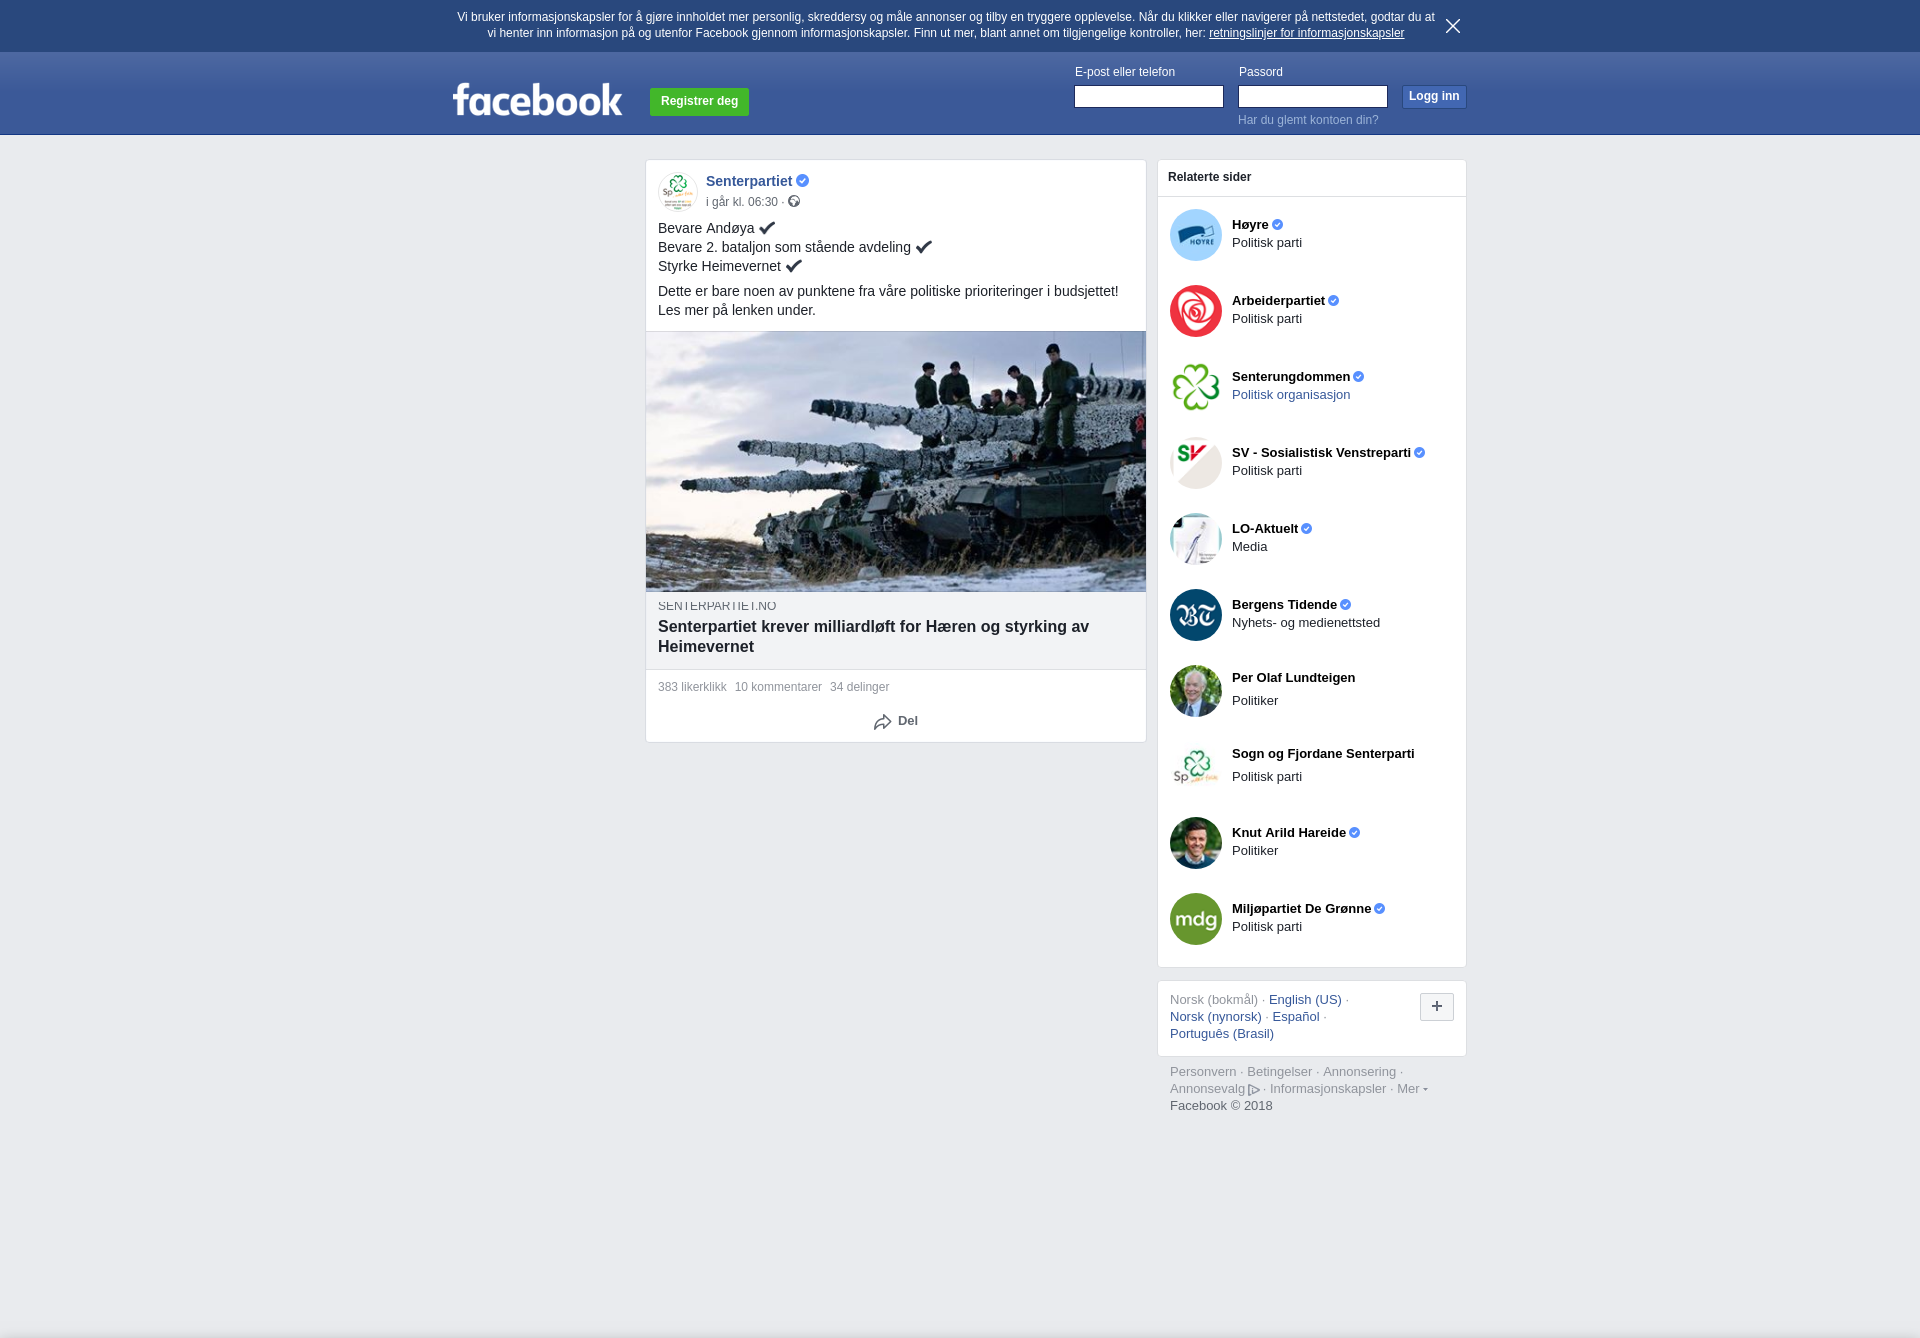Switch language to English (US)
This screenshot has height=1338, width=1920.
(x=1305, y=1000)
